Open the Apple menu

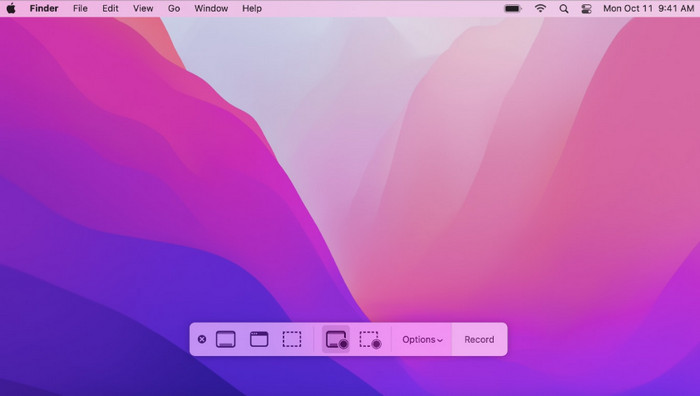[11, 8]
